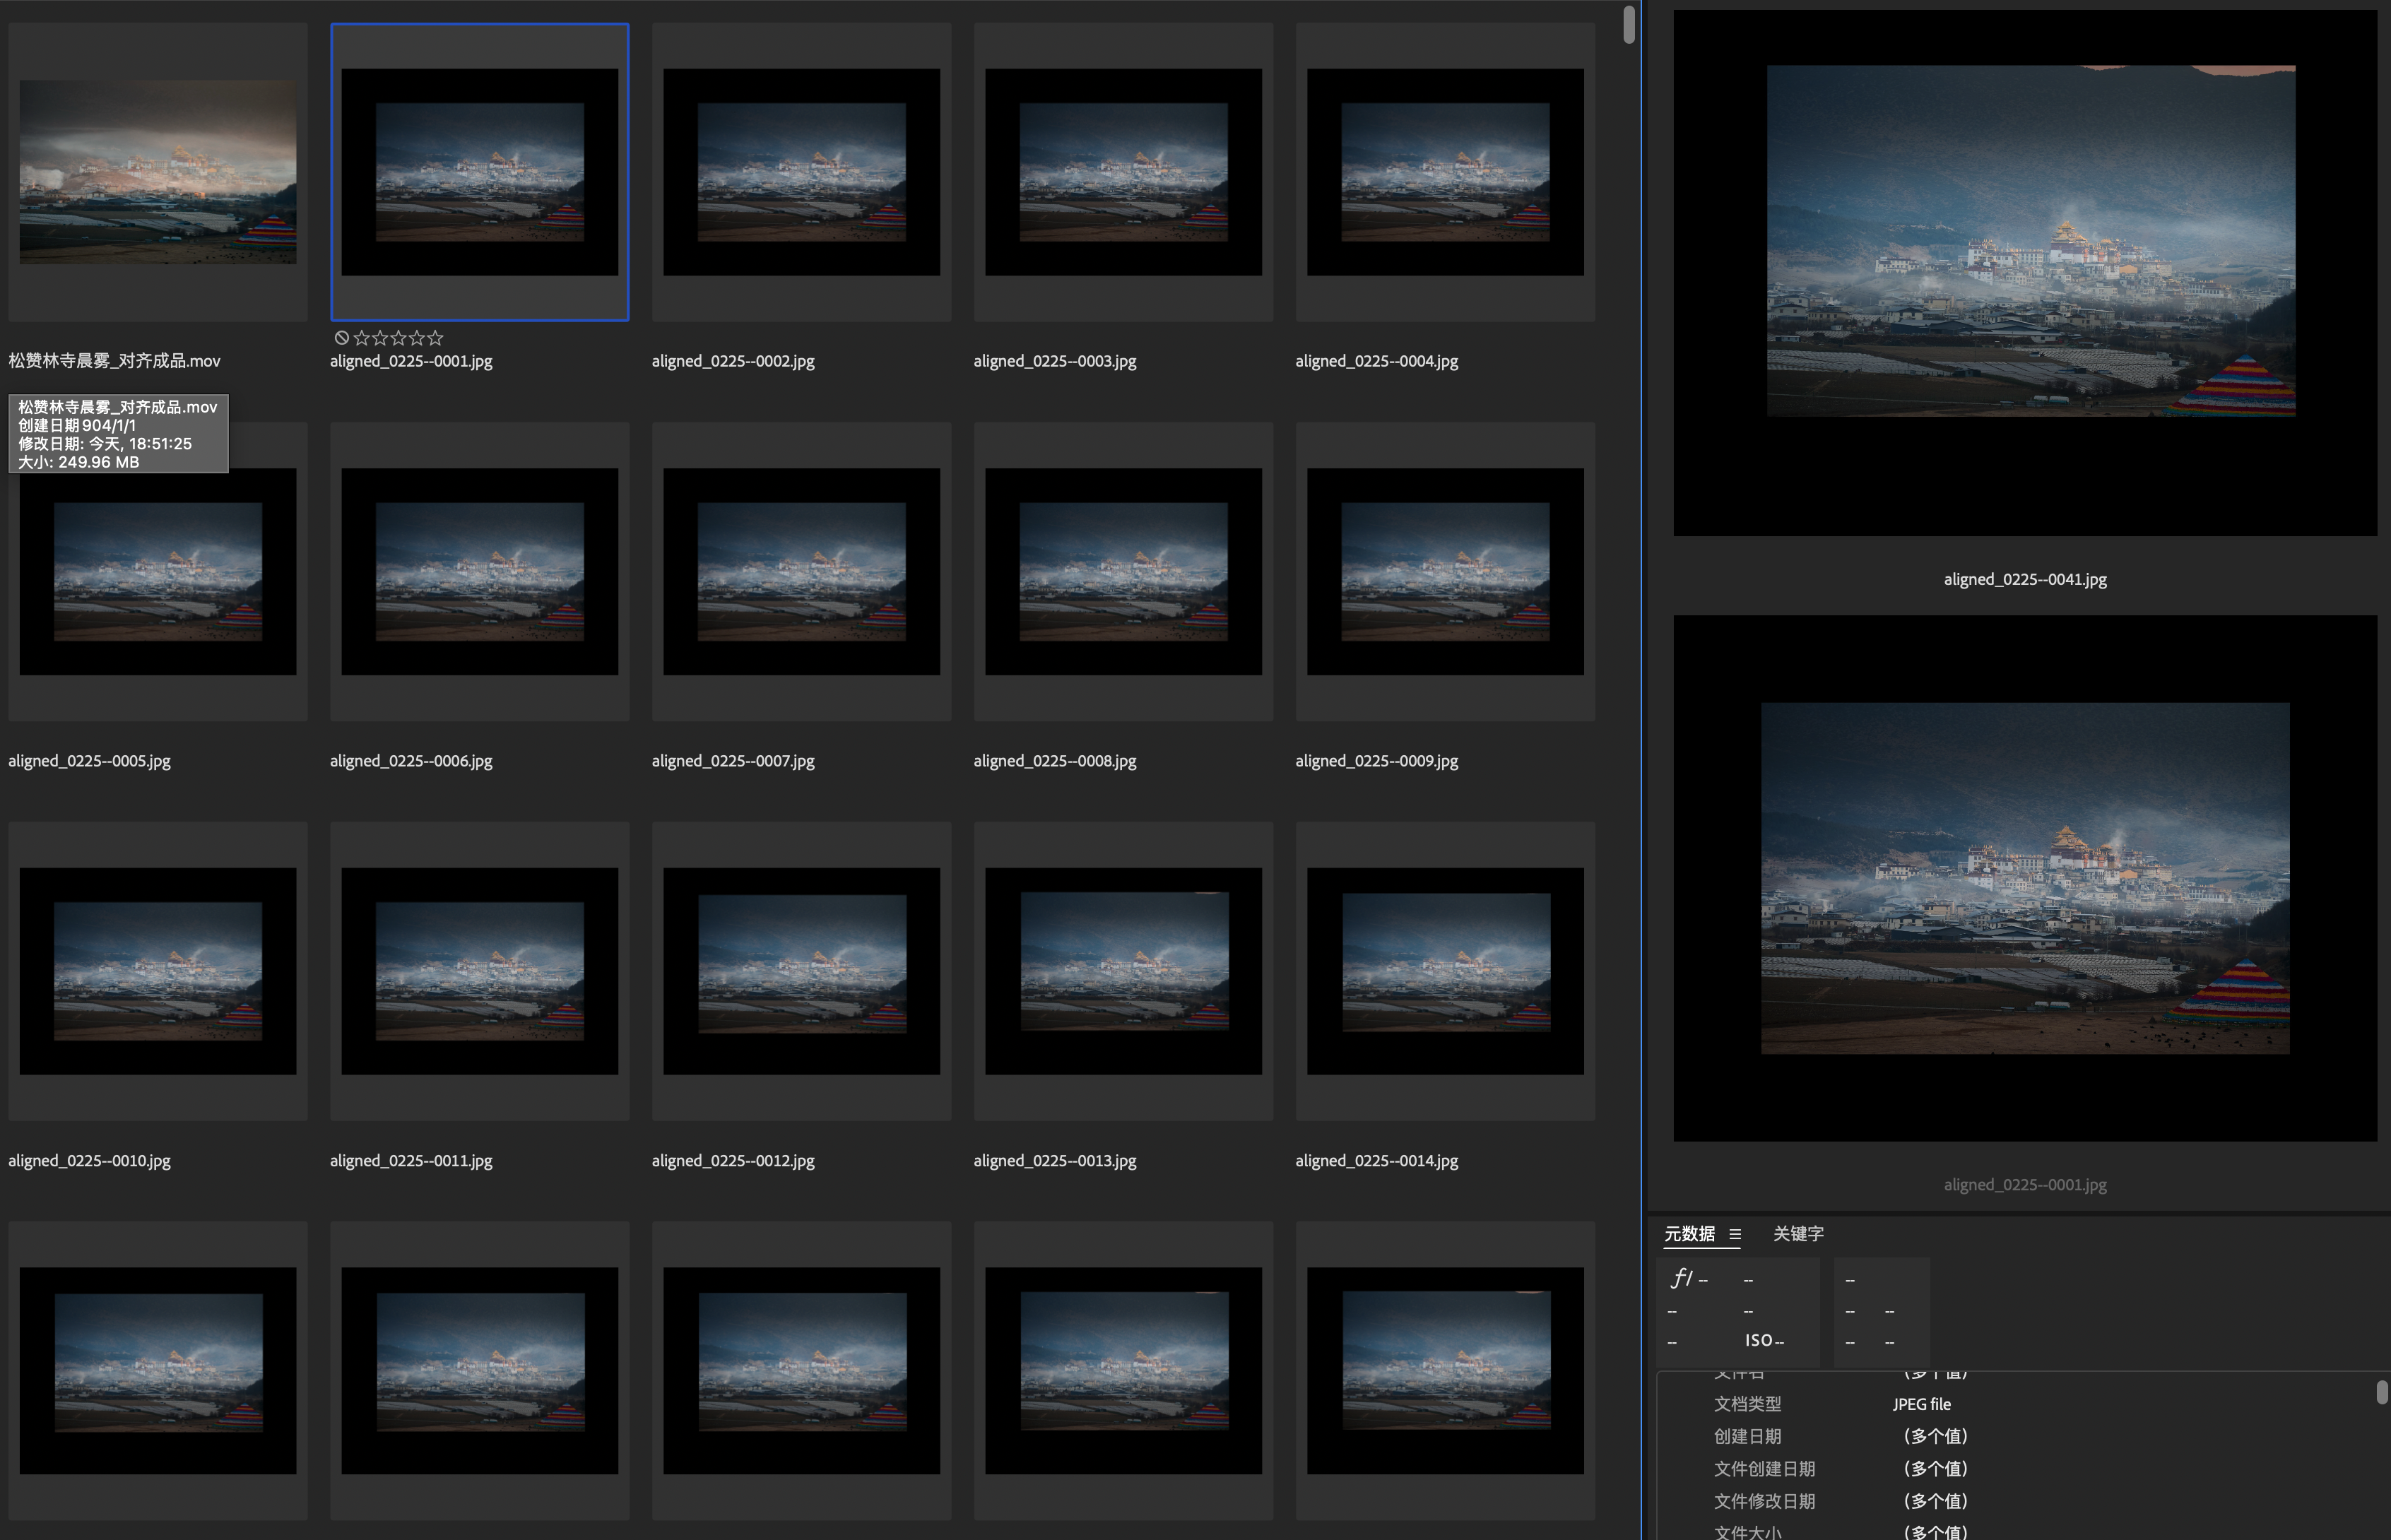Select the aligned_0225--0013.jpg thumbnail
This screenshot has height=1540, width=2391.
click(x=1123, y=971)
